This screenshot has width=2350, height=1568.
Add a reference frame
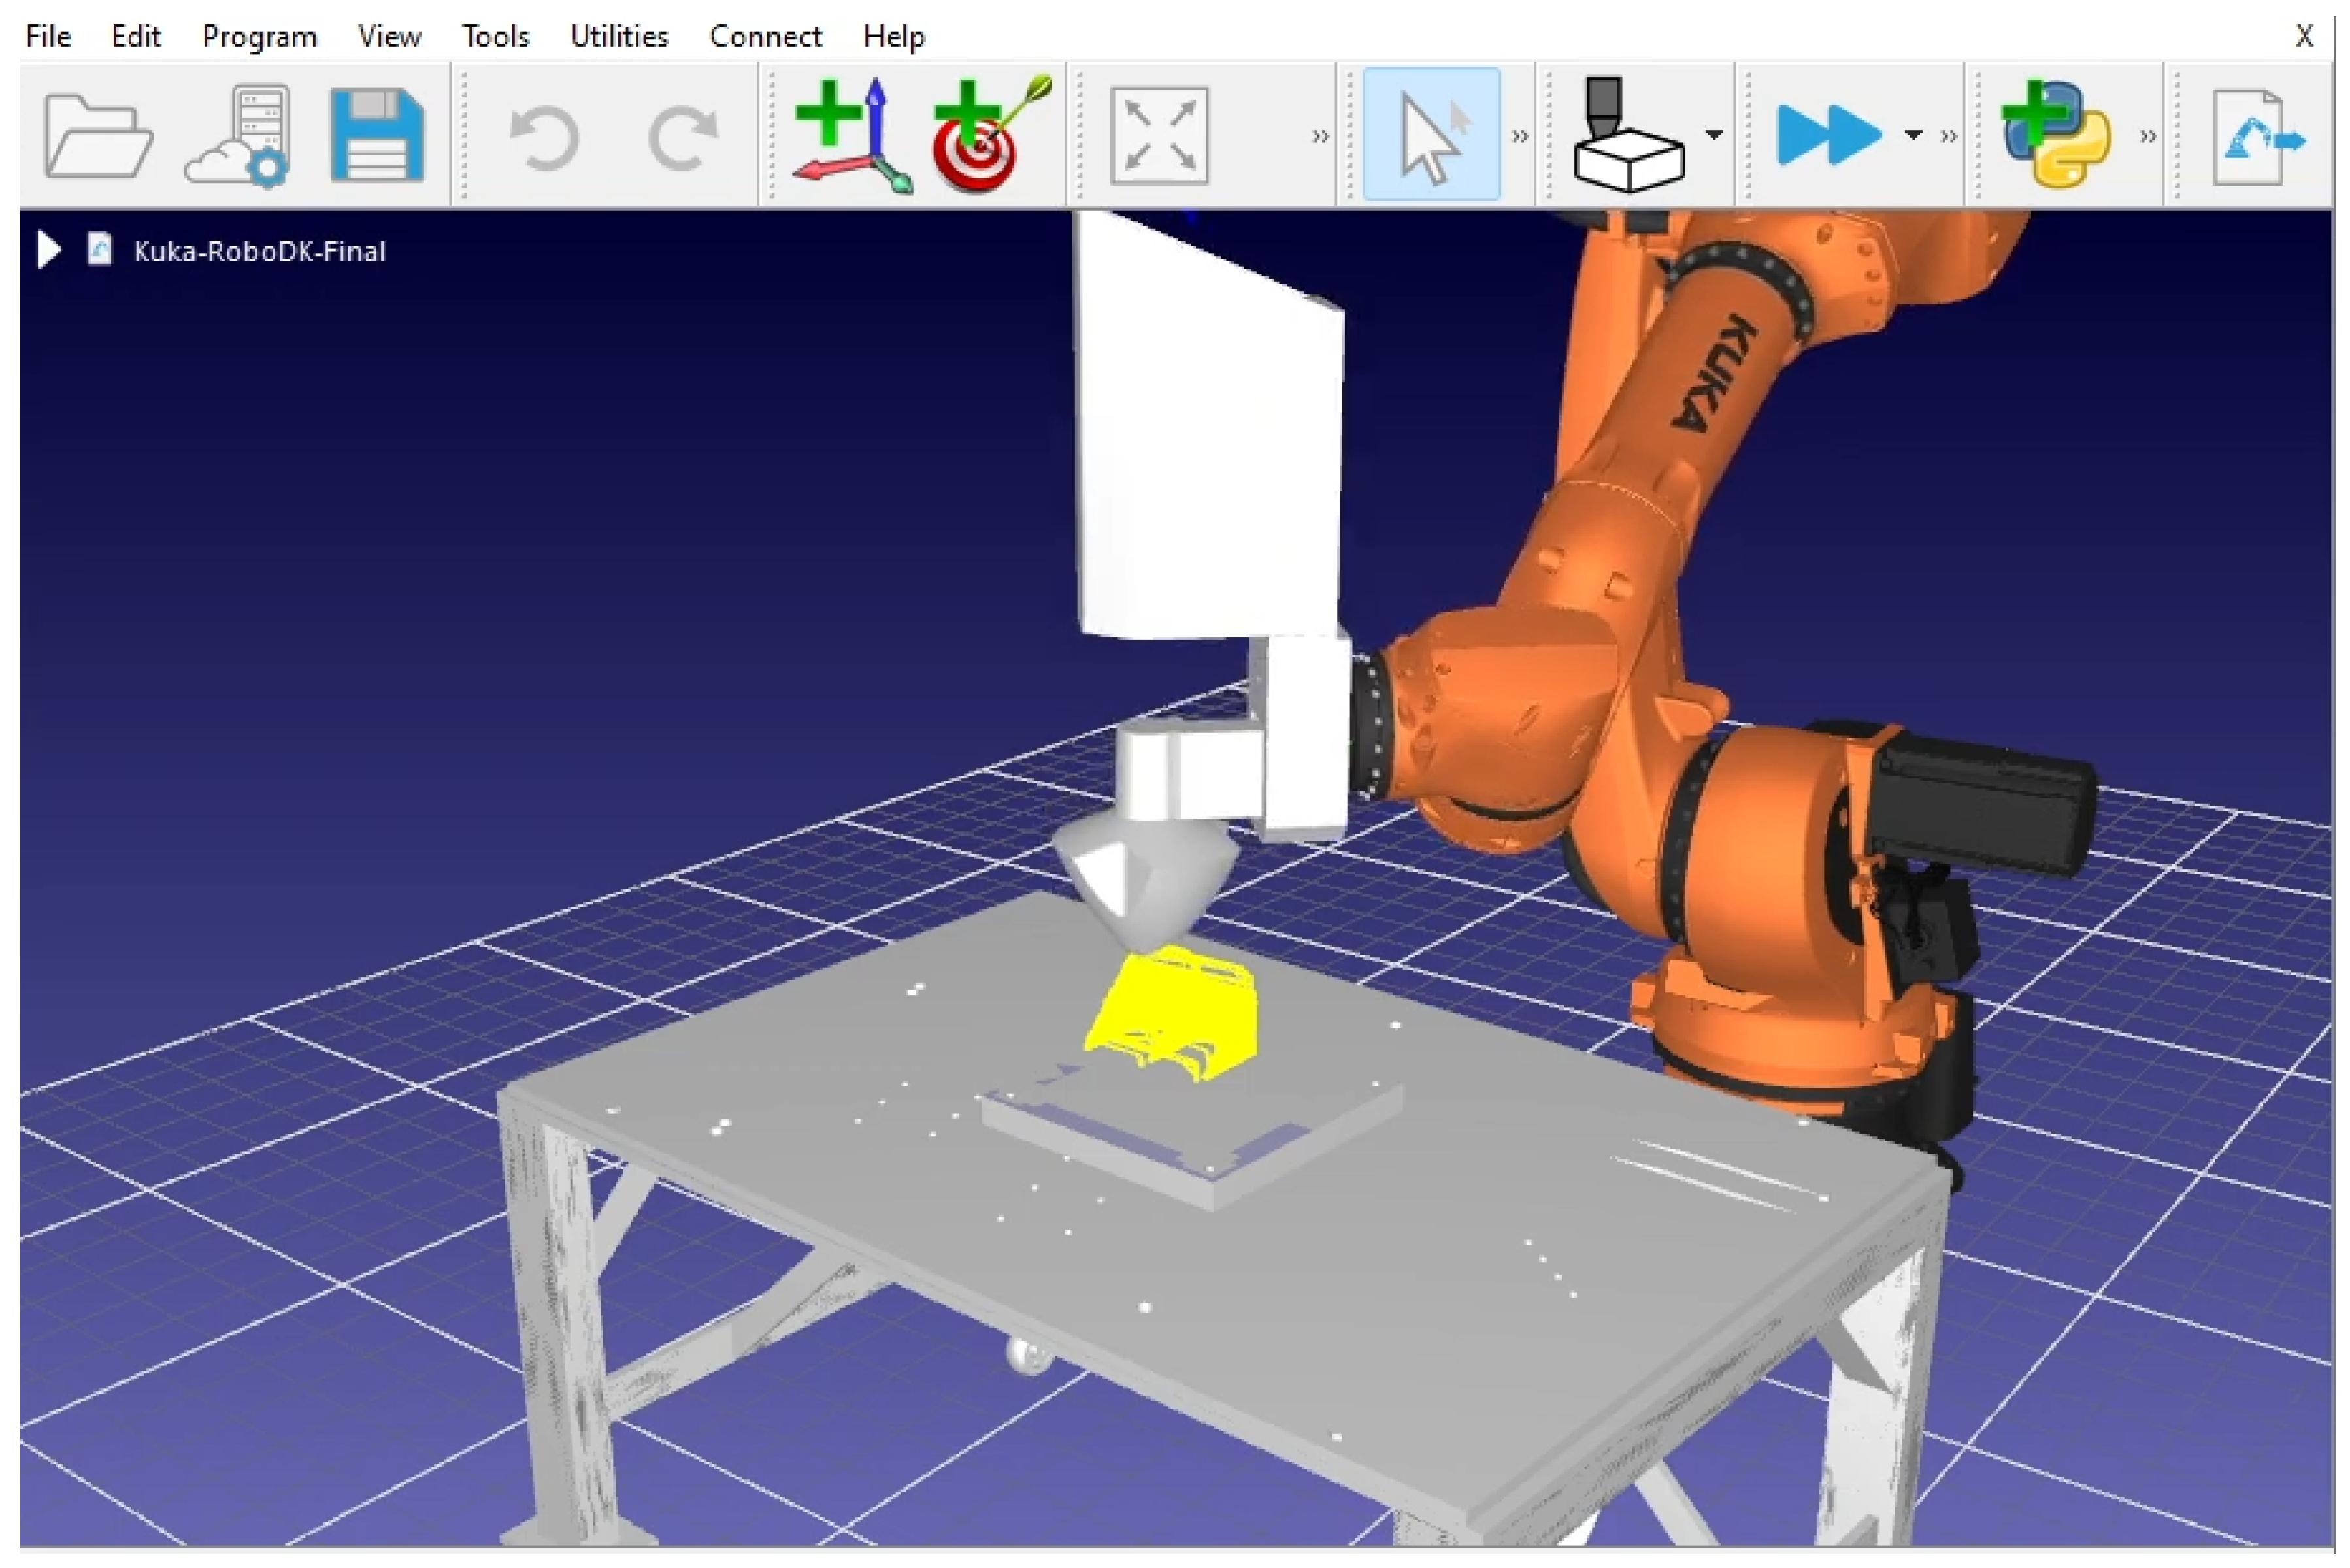850,136
